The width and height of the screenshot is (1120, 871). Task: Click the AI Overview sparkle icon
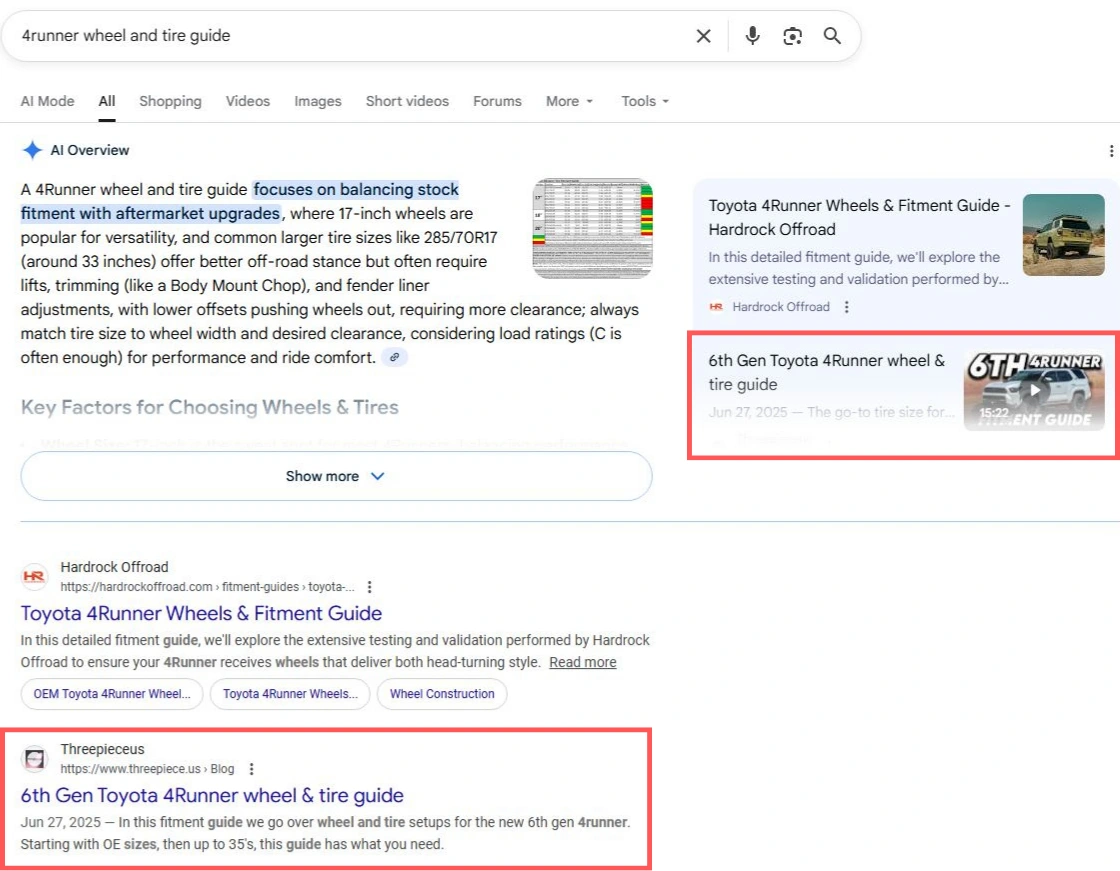coord(32,150)
